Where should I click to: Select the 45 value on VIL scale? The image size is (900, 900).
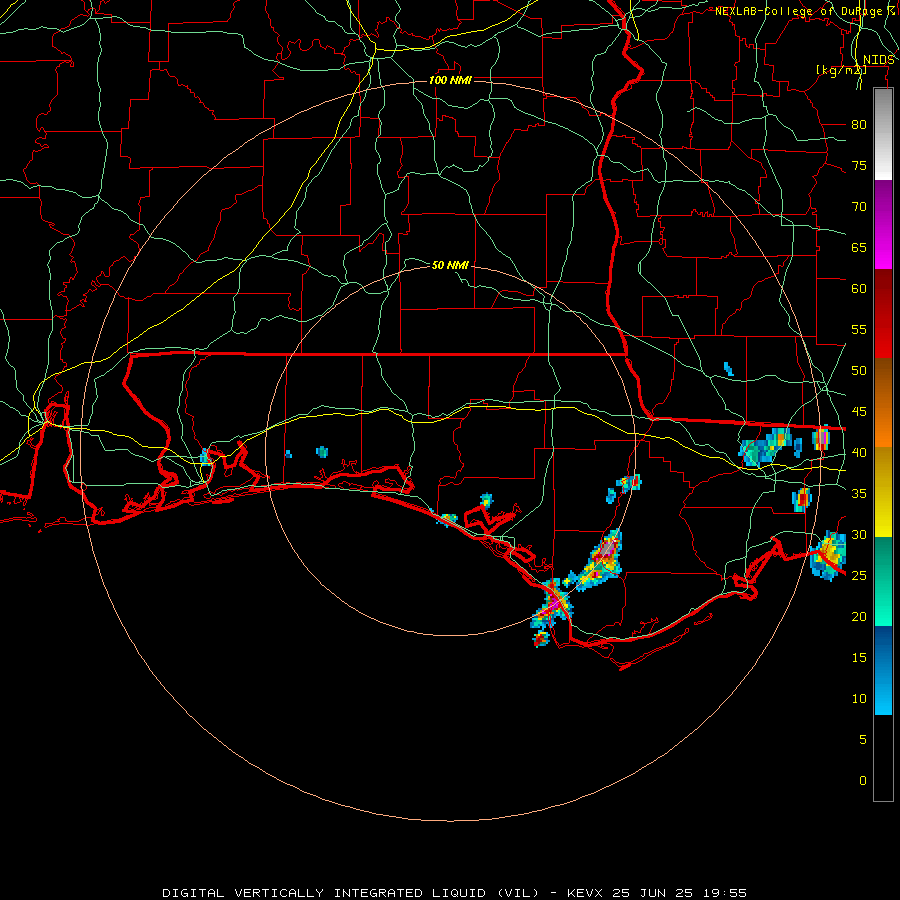(x=859, y=412)
